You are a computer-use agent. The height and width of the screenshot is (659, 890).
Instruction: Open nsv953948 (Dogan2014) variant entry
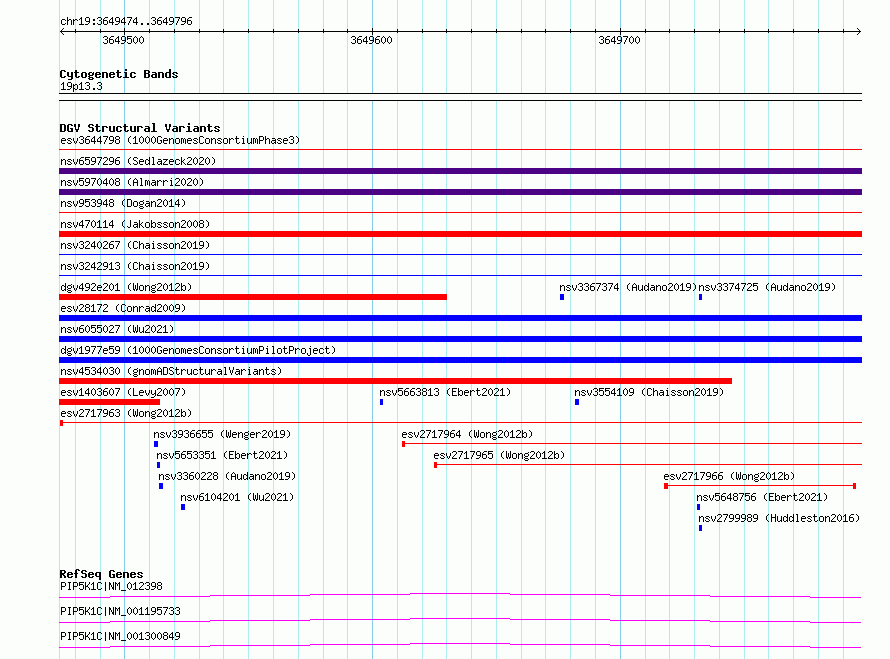point(123,203)
